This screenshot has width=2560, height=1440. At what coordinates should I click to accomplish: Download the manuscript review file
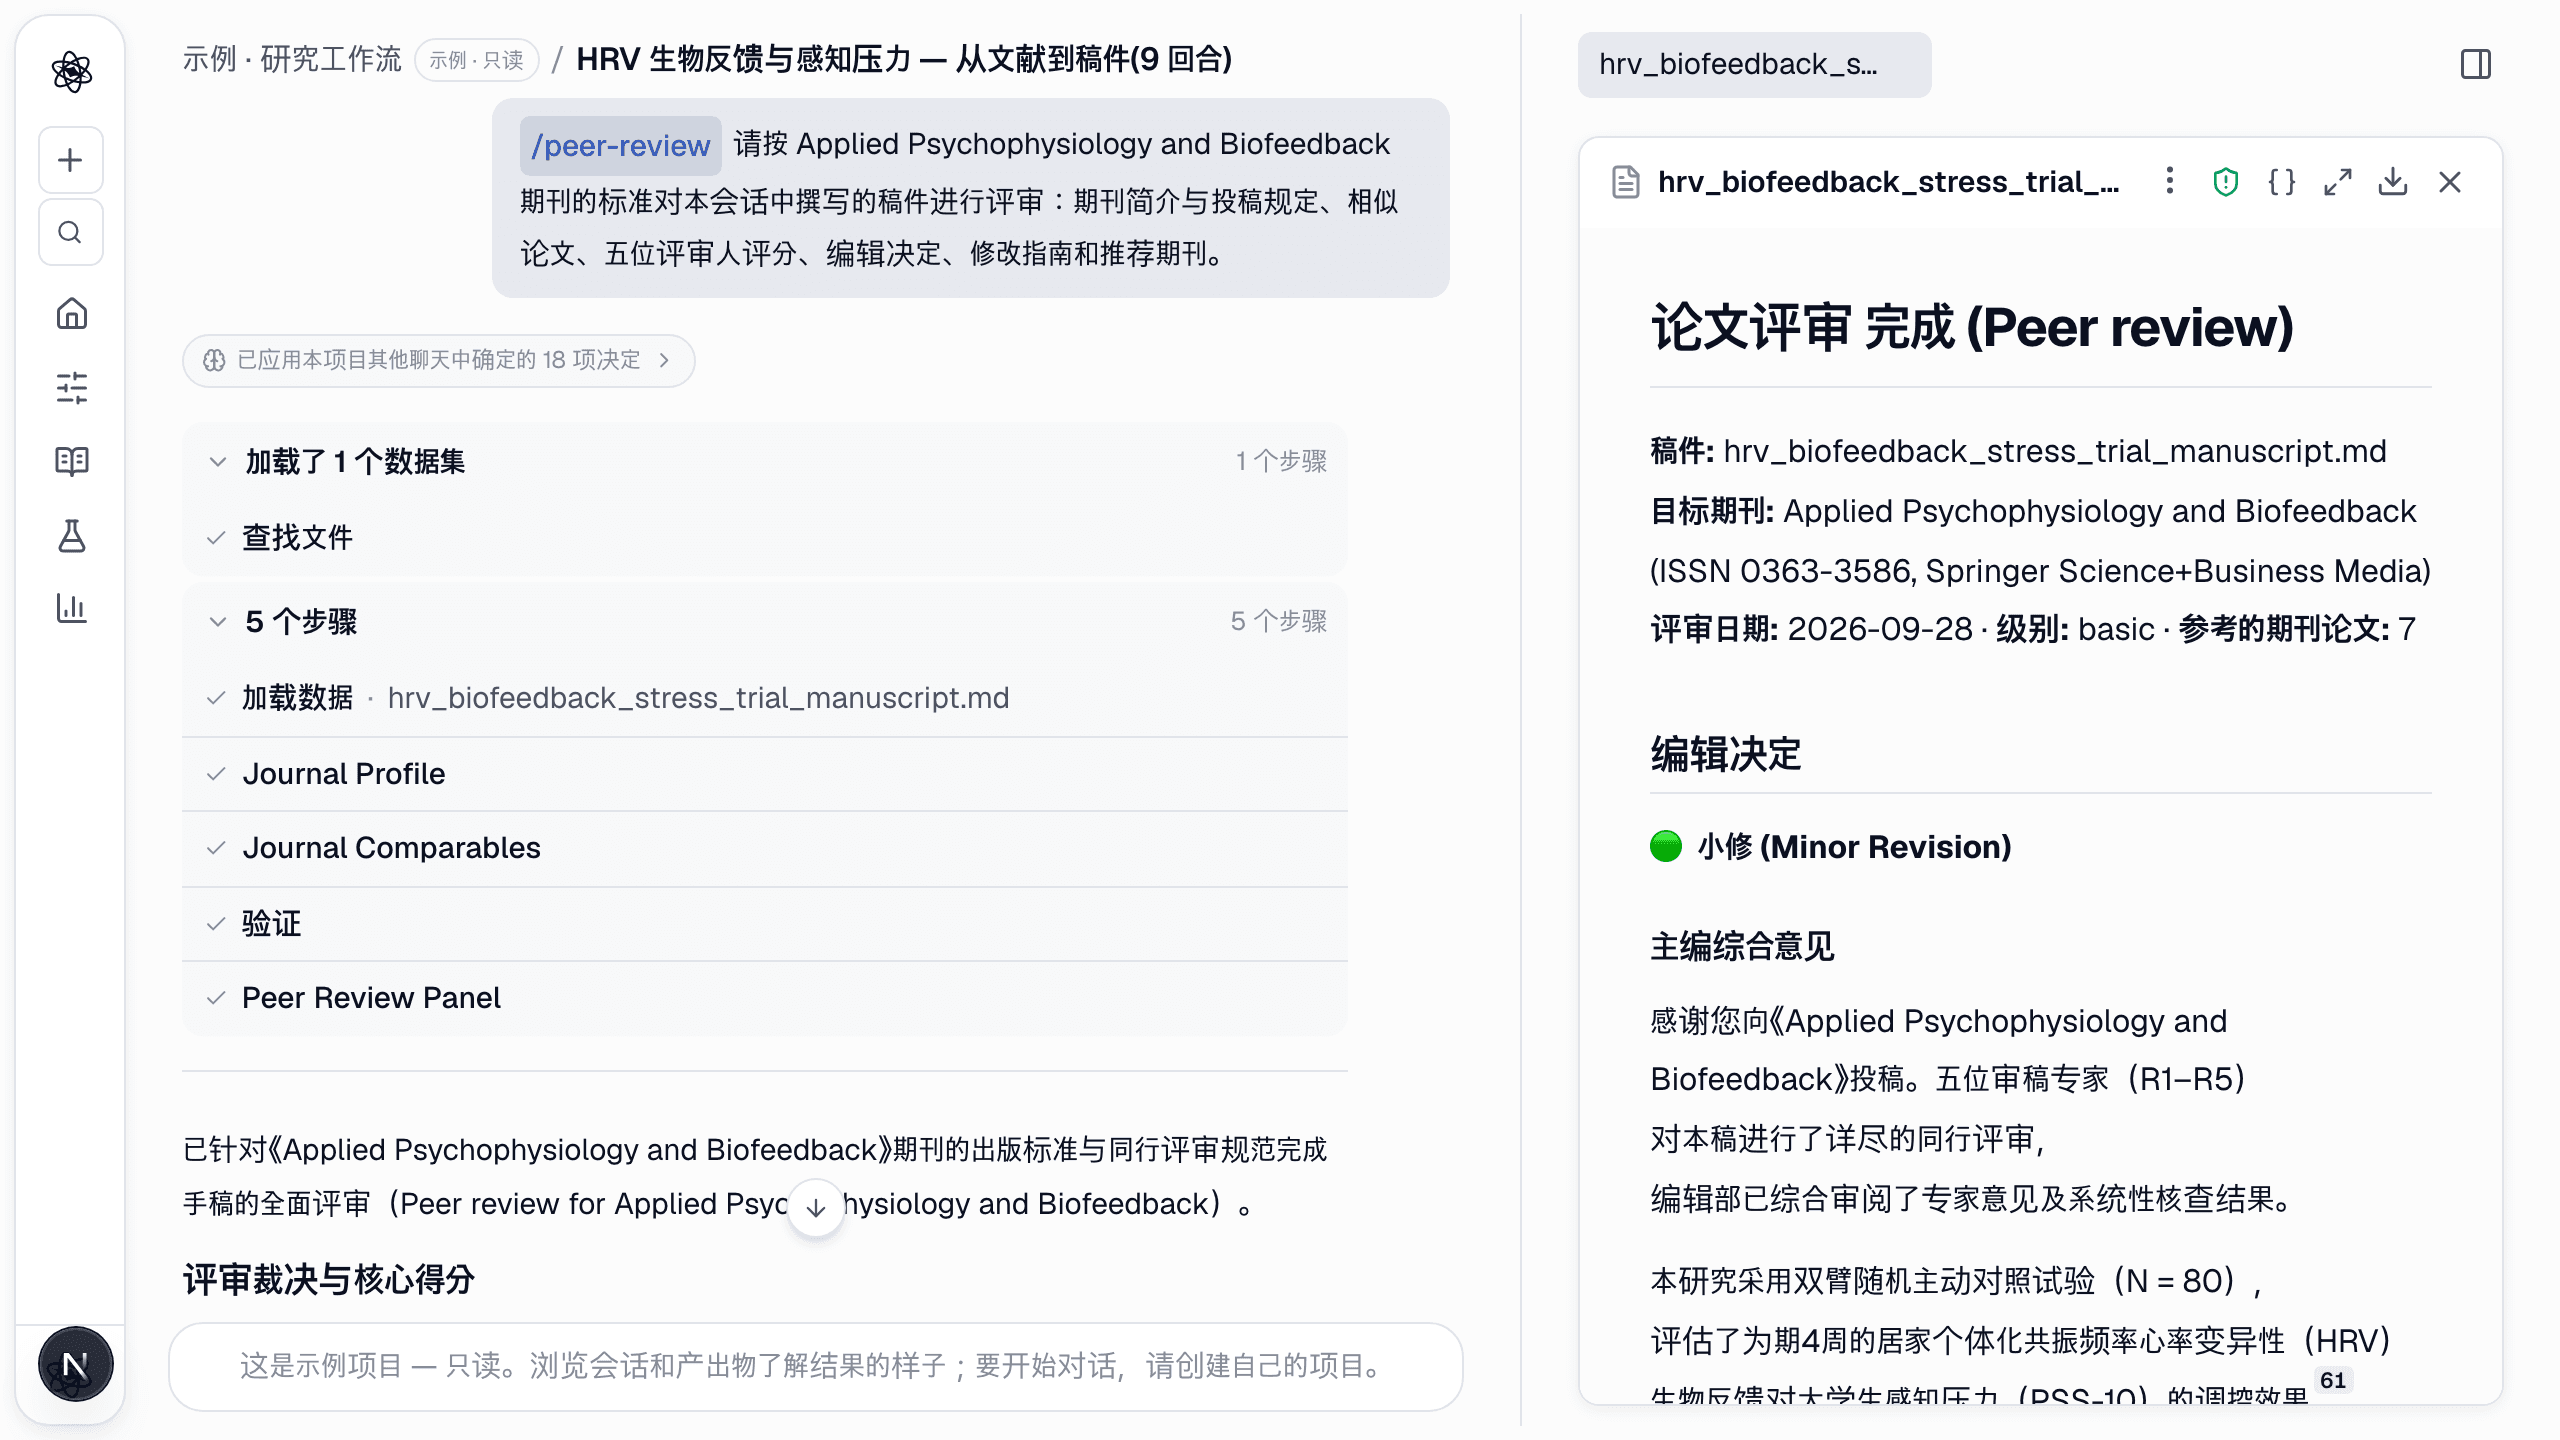tap(2393, 182)
